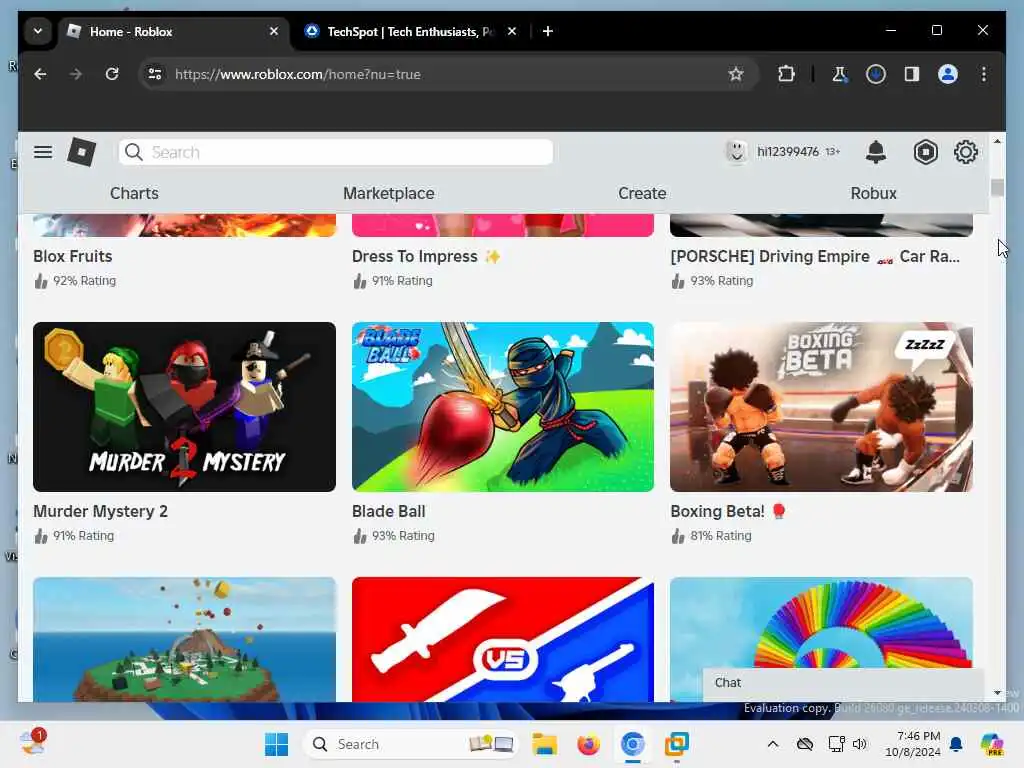Open the Chat panel
This screenshot has height=768, width=1024.
(x=843, y=683)
